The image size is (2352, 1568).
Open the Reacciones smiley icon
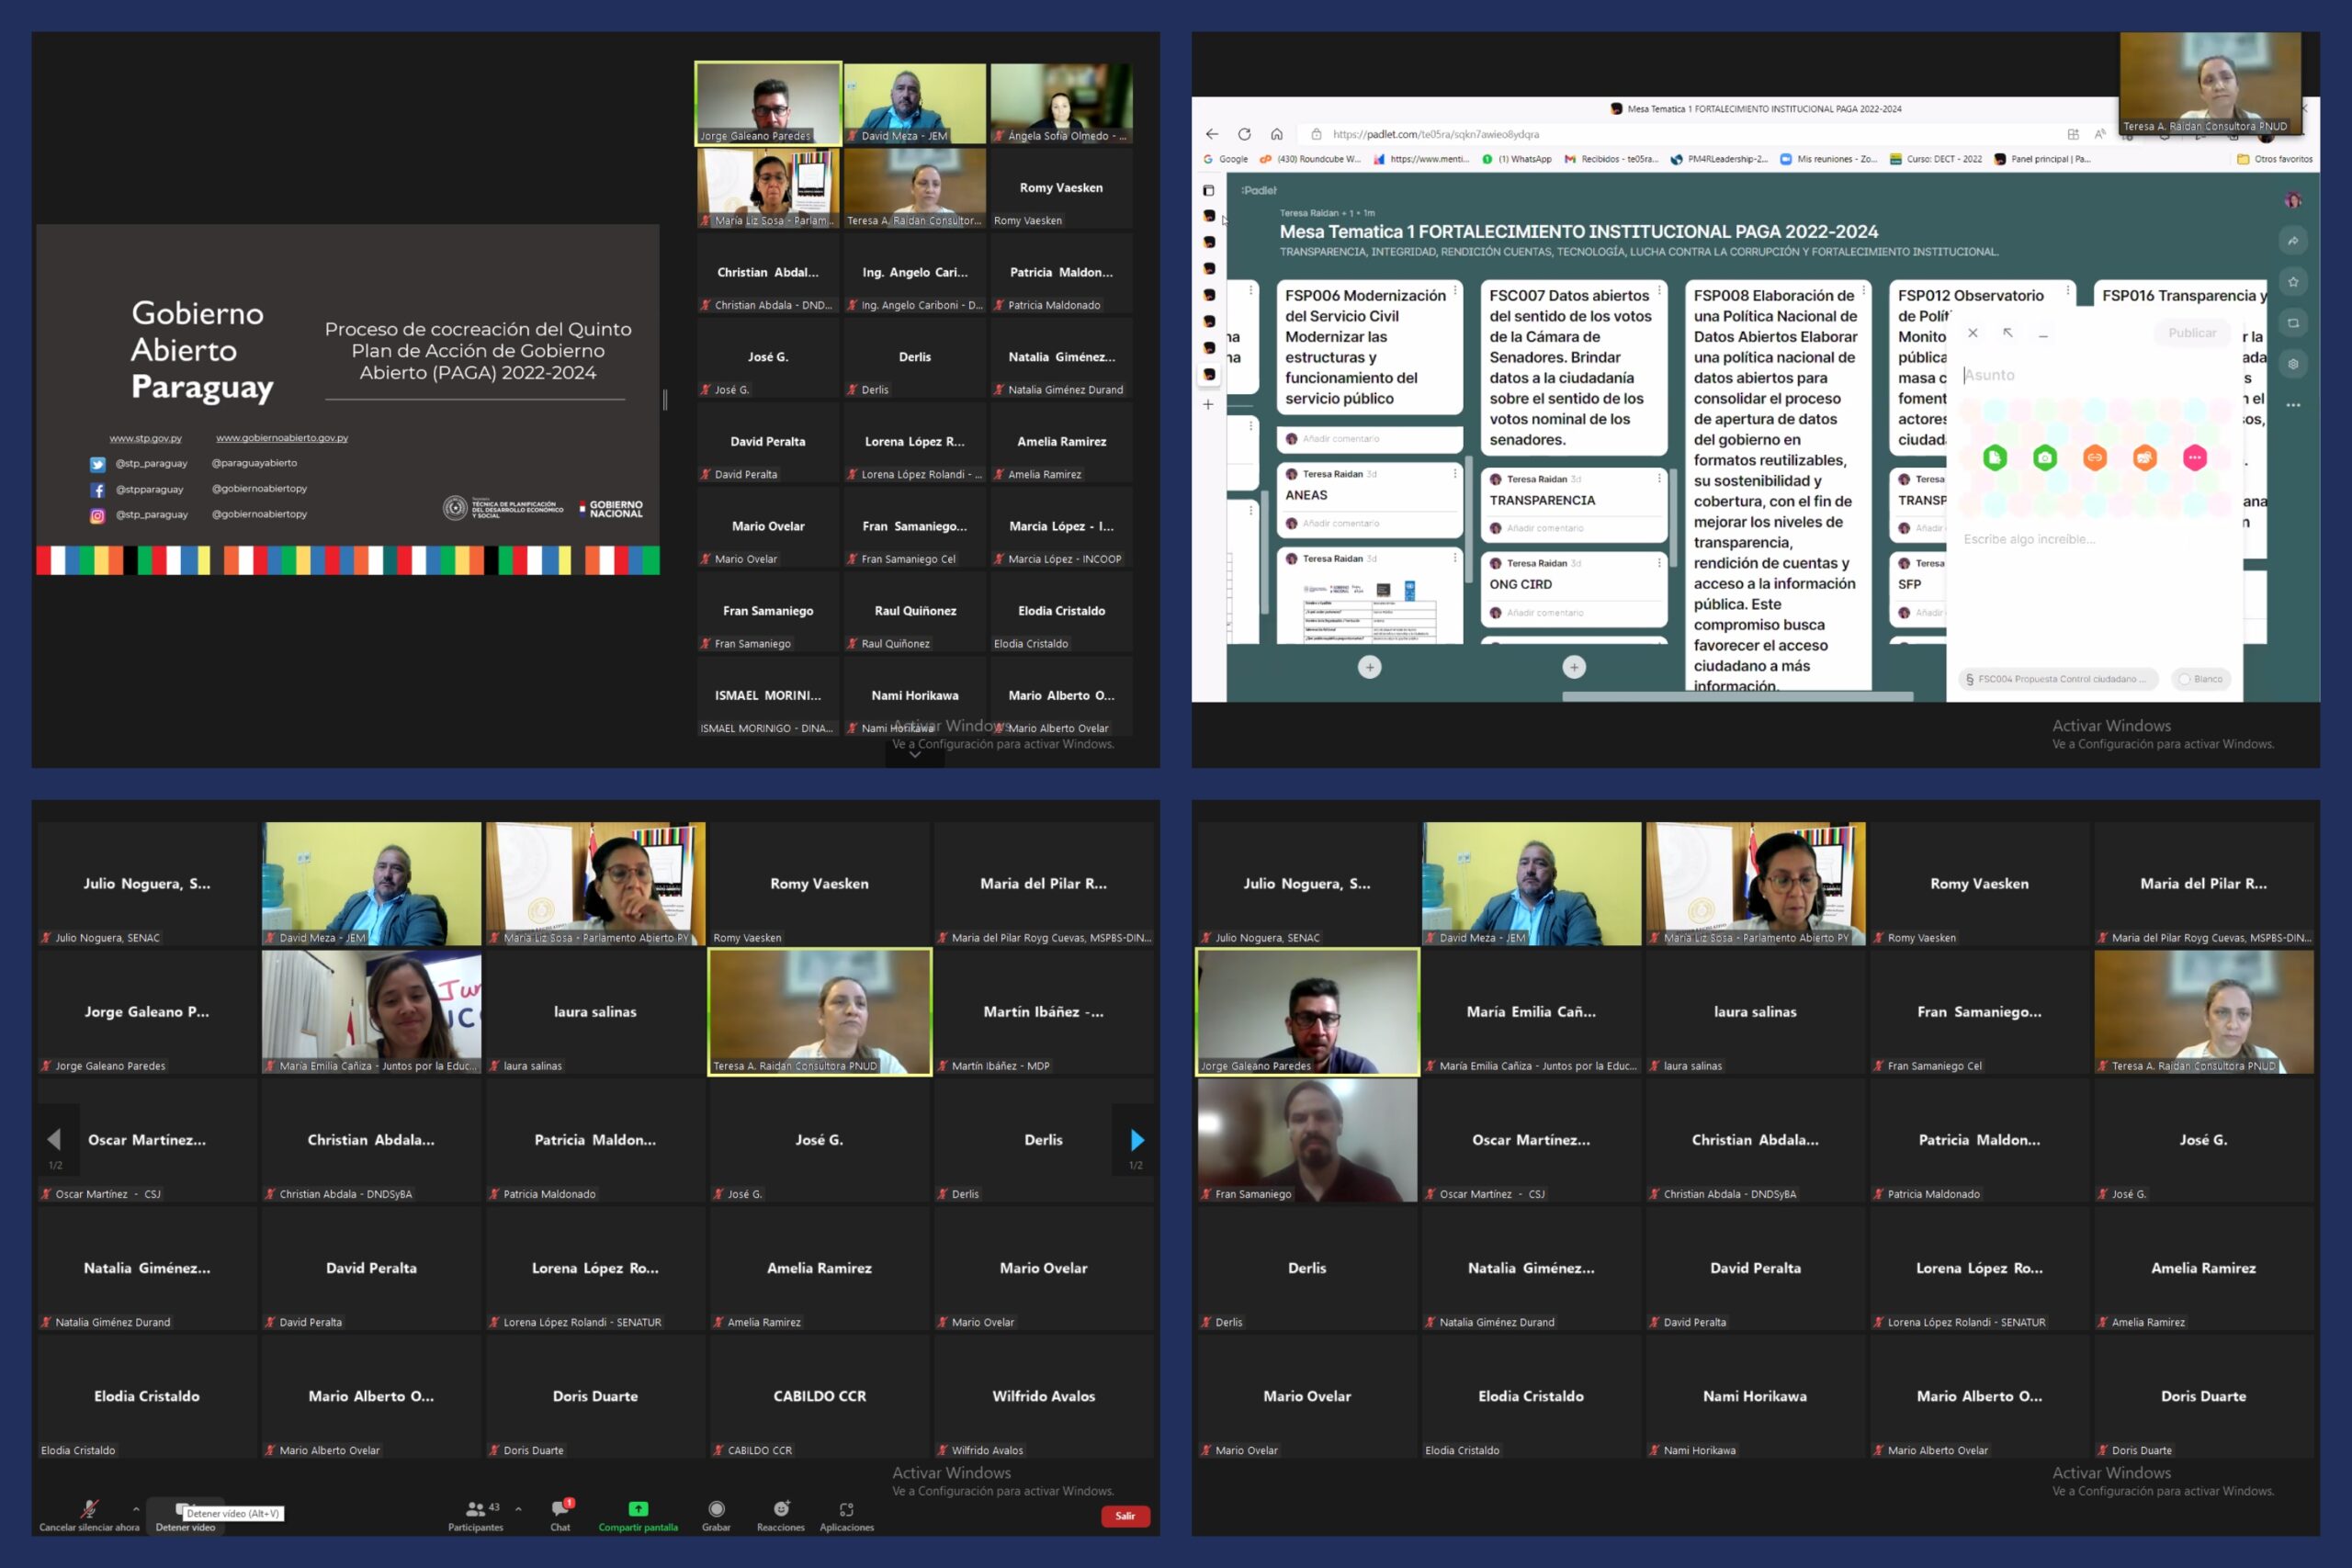click(781, 1509)
